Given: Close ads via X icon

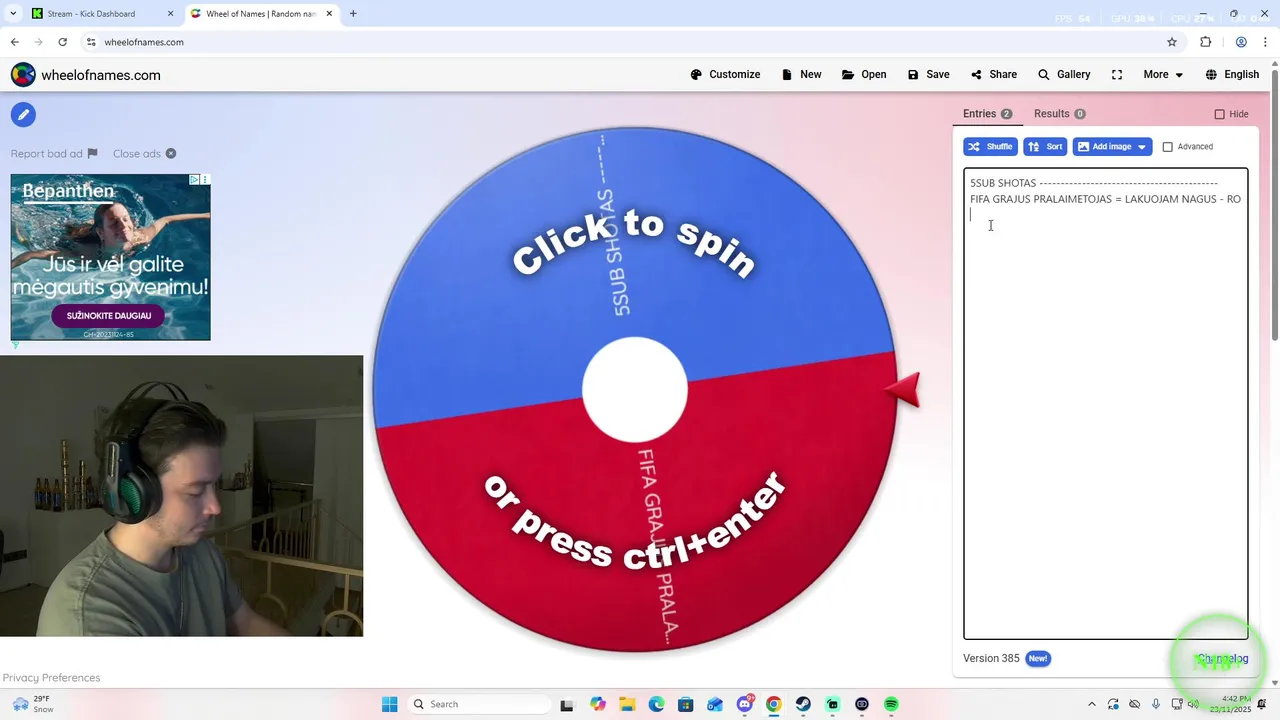Looking at the screenshot, I should coord(171,154).
